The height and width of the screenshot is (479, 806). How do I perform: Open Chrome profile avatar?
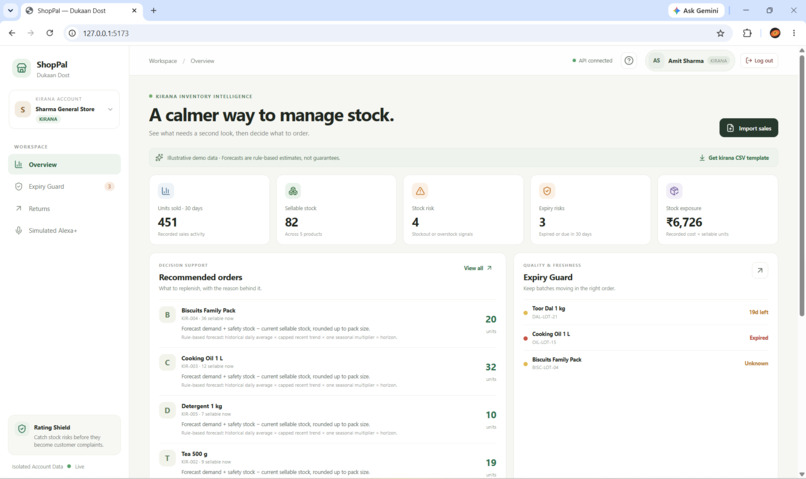pyautogui.click(x=775, y=33)
